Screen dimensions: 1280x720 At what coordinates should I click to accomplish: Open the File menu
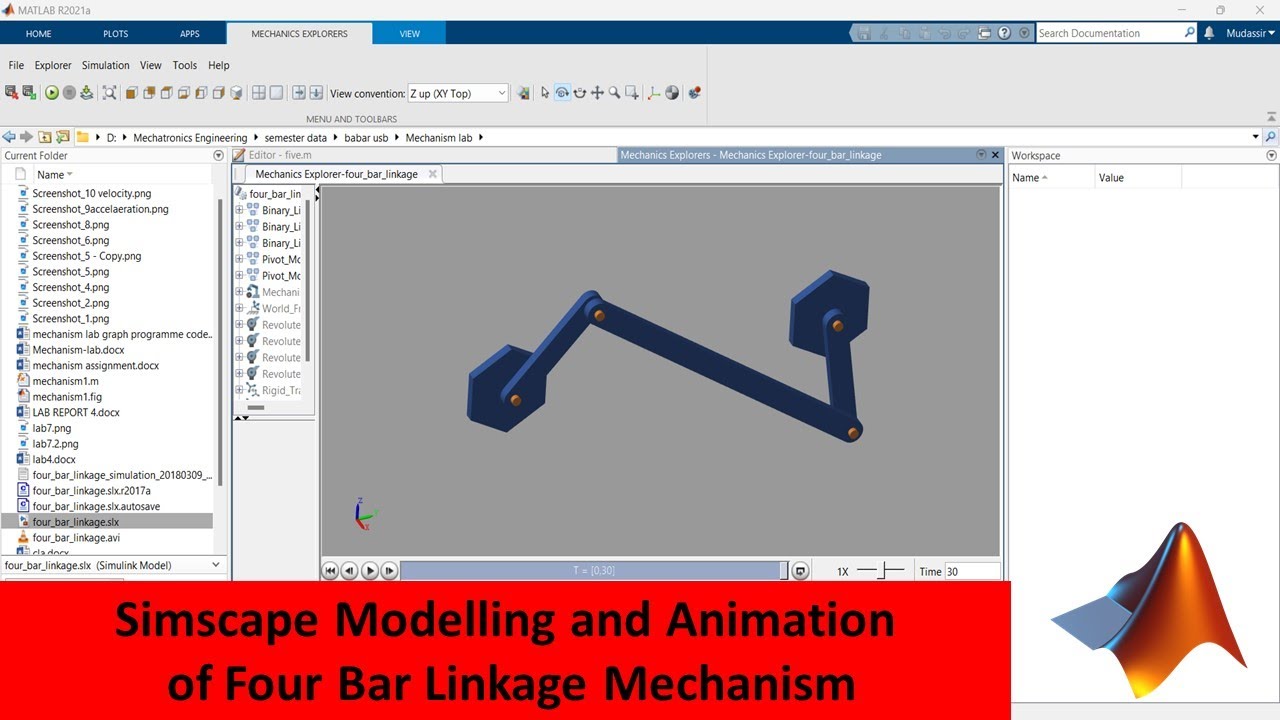[x=16, y=65]
